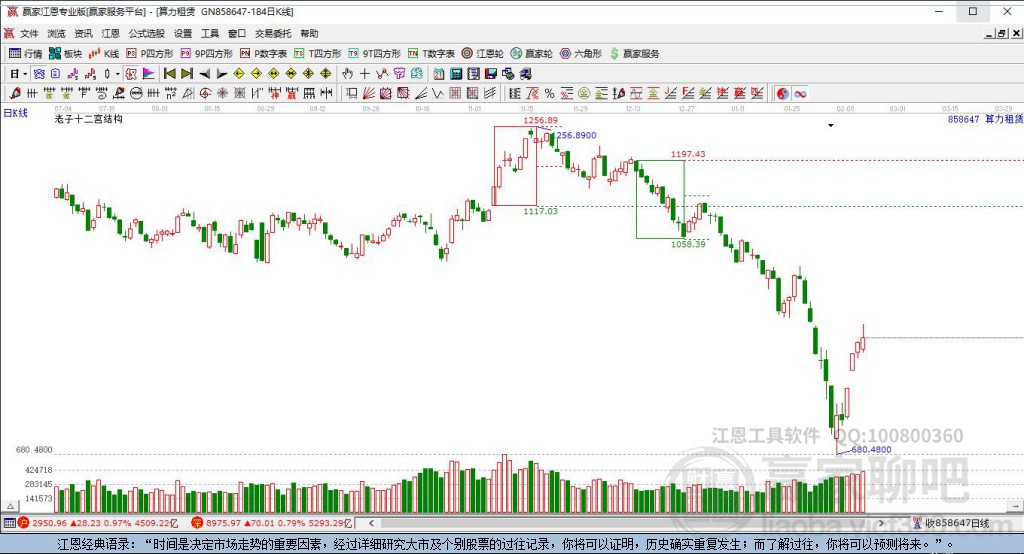Select the triangle ruler drawing tool

click(188, 93)
